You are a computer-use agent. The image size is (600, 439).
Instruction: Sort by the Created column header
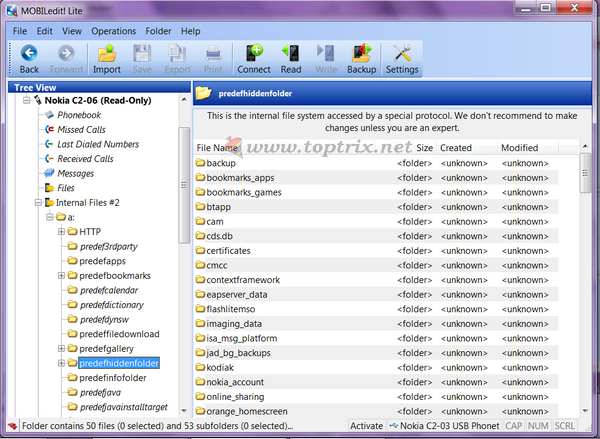pos(456,148)
